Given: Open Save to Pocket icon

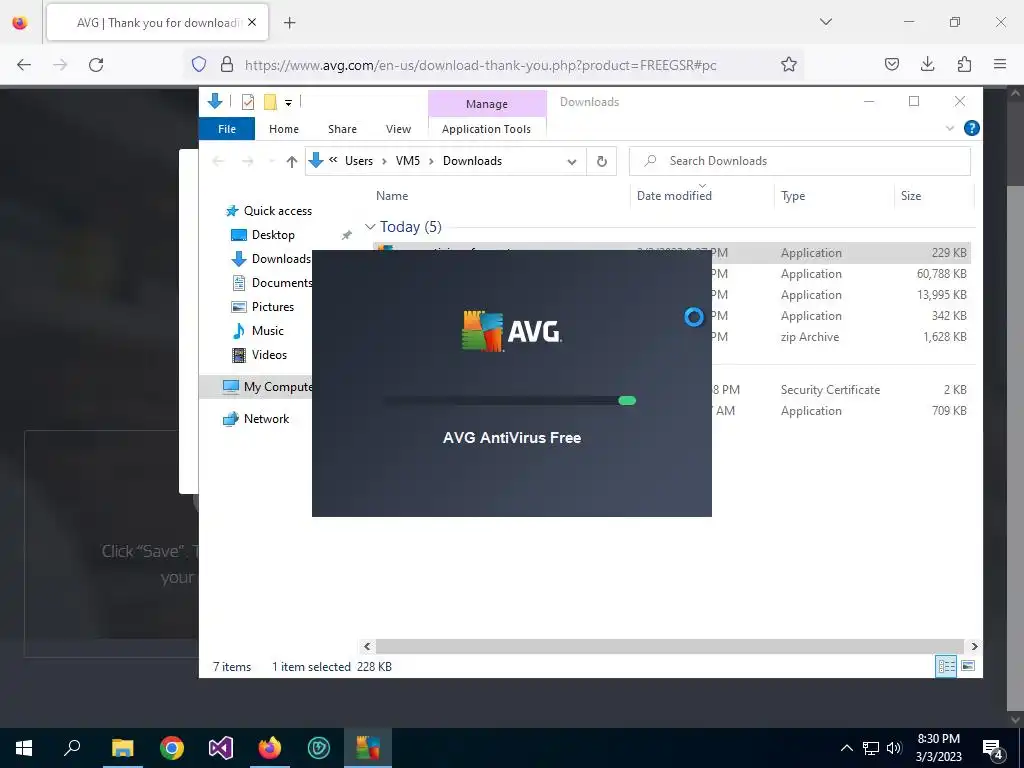Looking at the screenshot, I should [891, 64].
